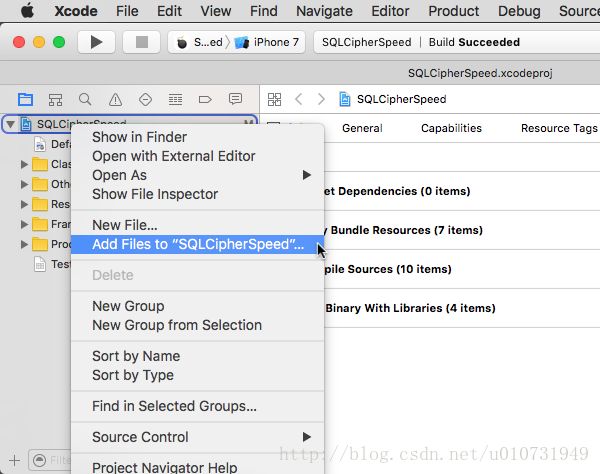Expand Binary With Libraries (4 items) phase
This screenshot has height=474, width=600.
(410, 308)
